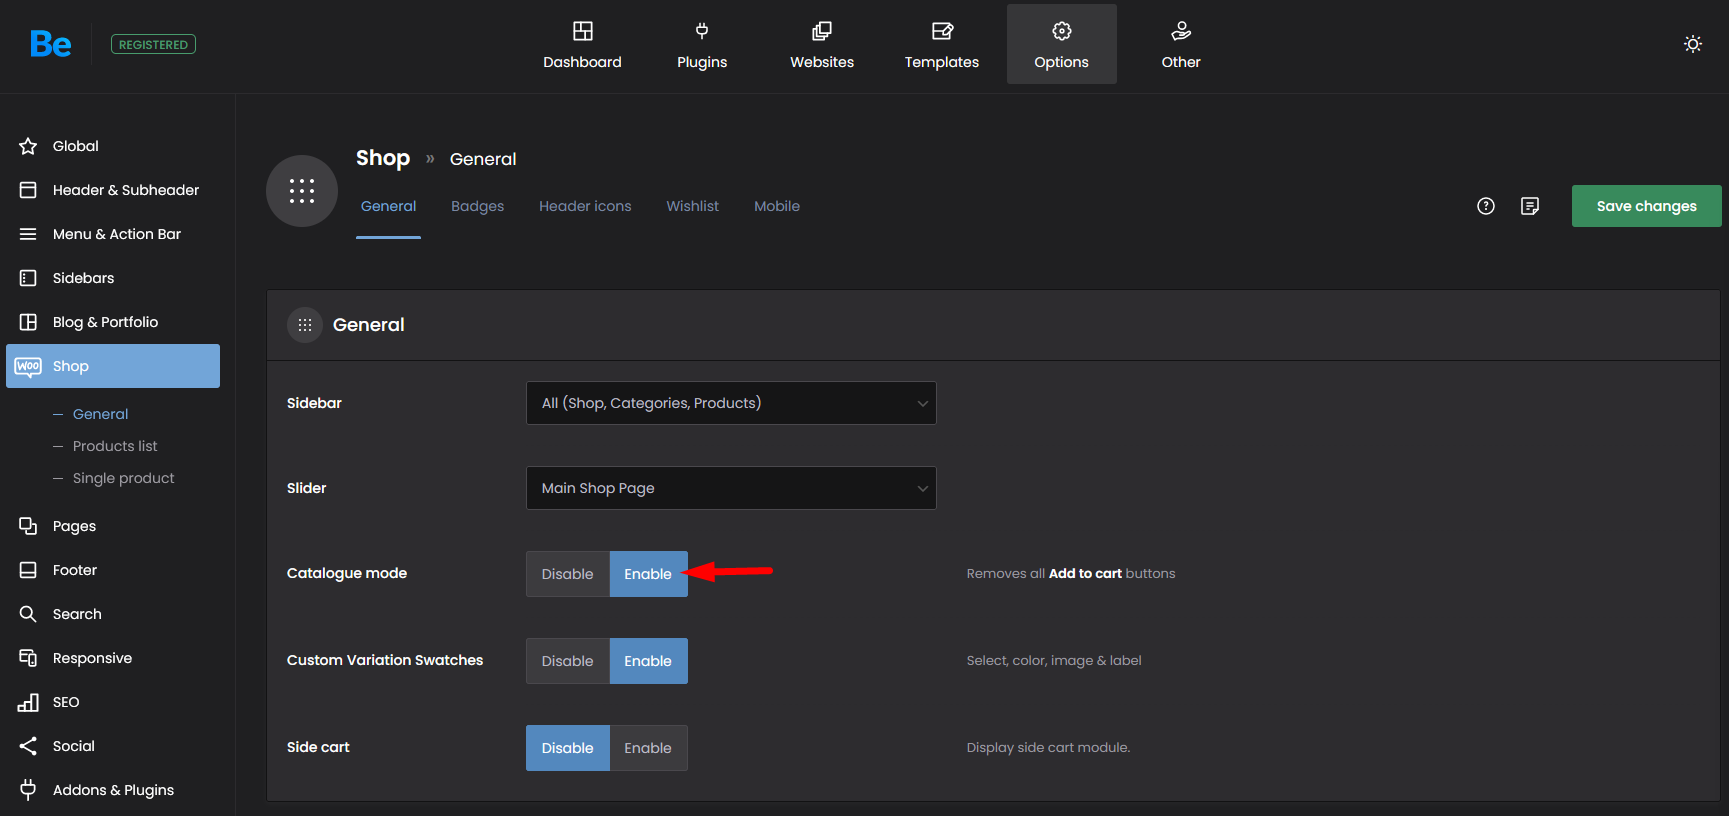1729x816 pixels.
Task: Open Single product submenu item
Action: (123, 478)
